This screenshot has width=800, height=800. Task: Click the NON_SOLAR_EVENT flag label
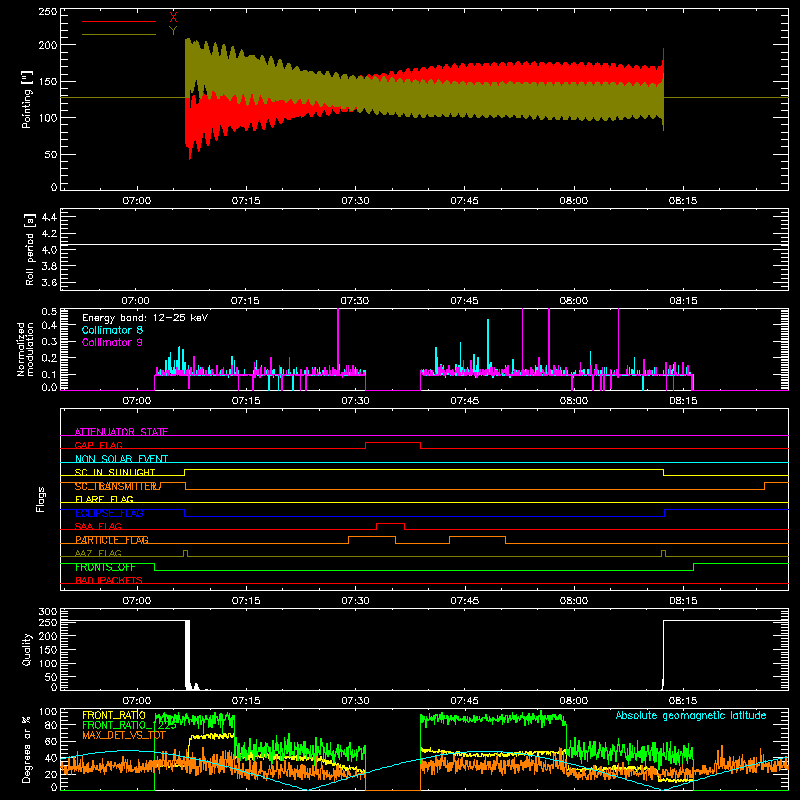121,459
